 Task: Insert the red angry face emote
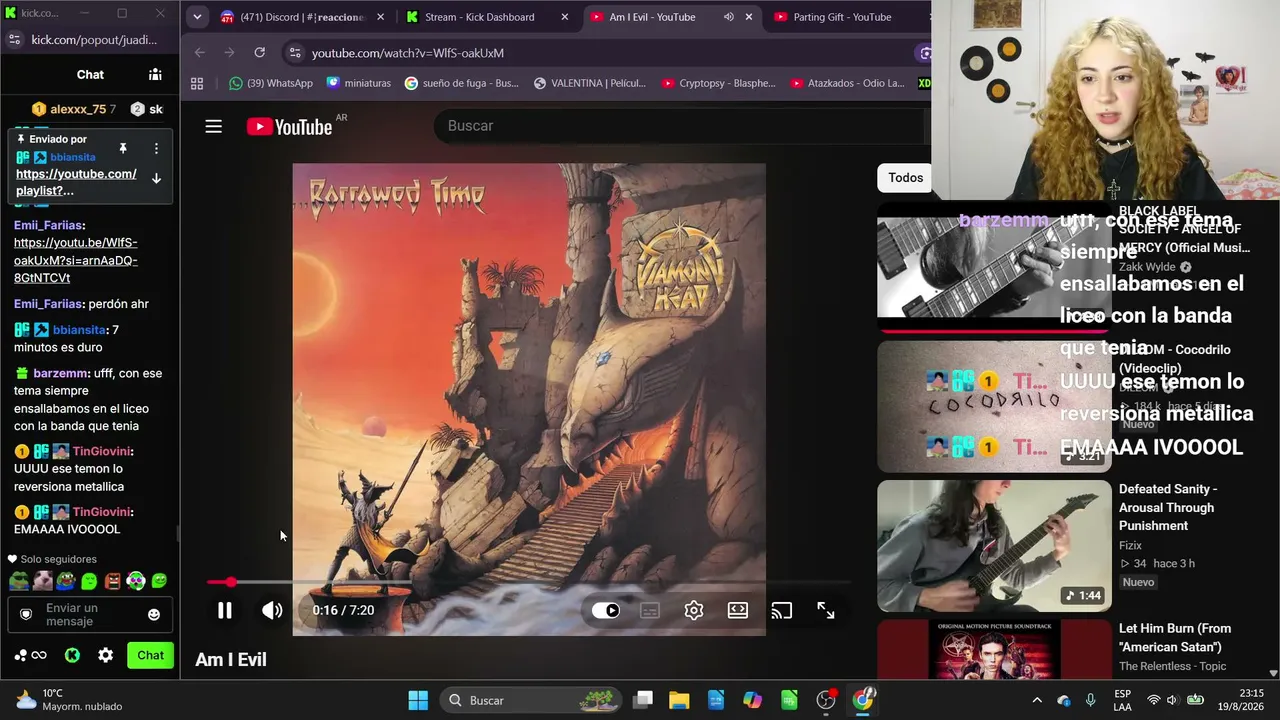pyautogui.click(x=112, y=581)
